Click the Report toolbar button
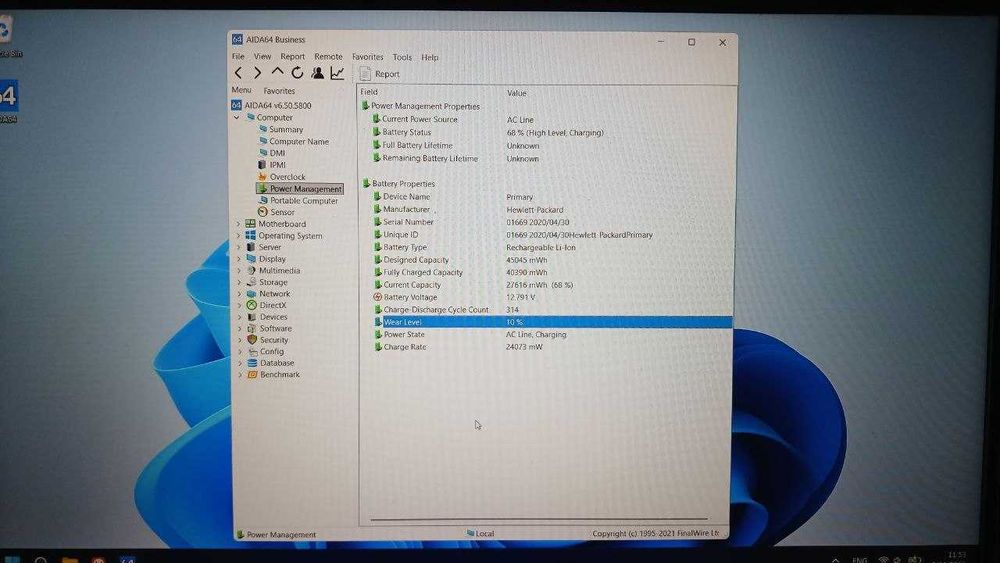Viewport: 1000px width, 563px height. (x=379, y=74)
